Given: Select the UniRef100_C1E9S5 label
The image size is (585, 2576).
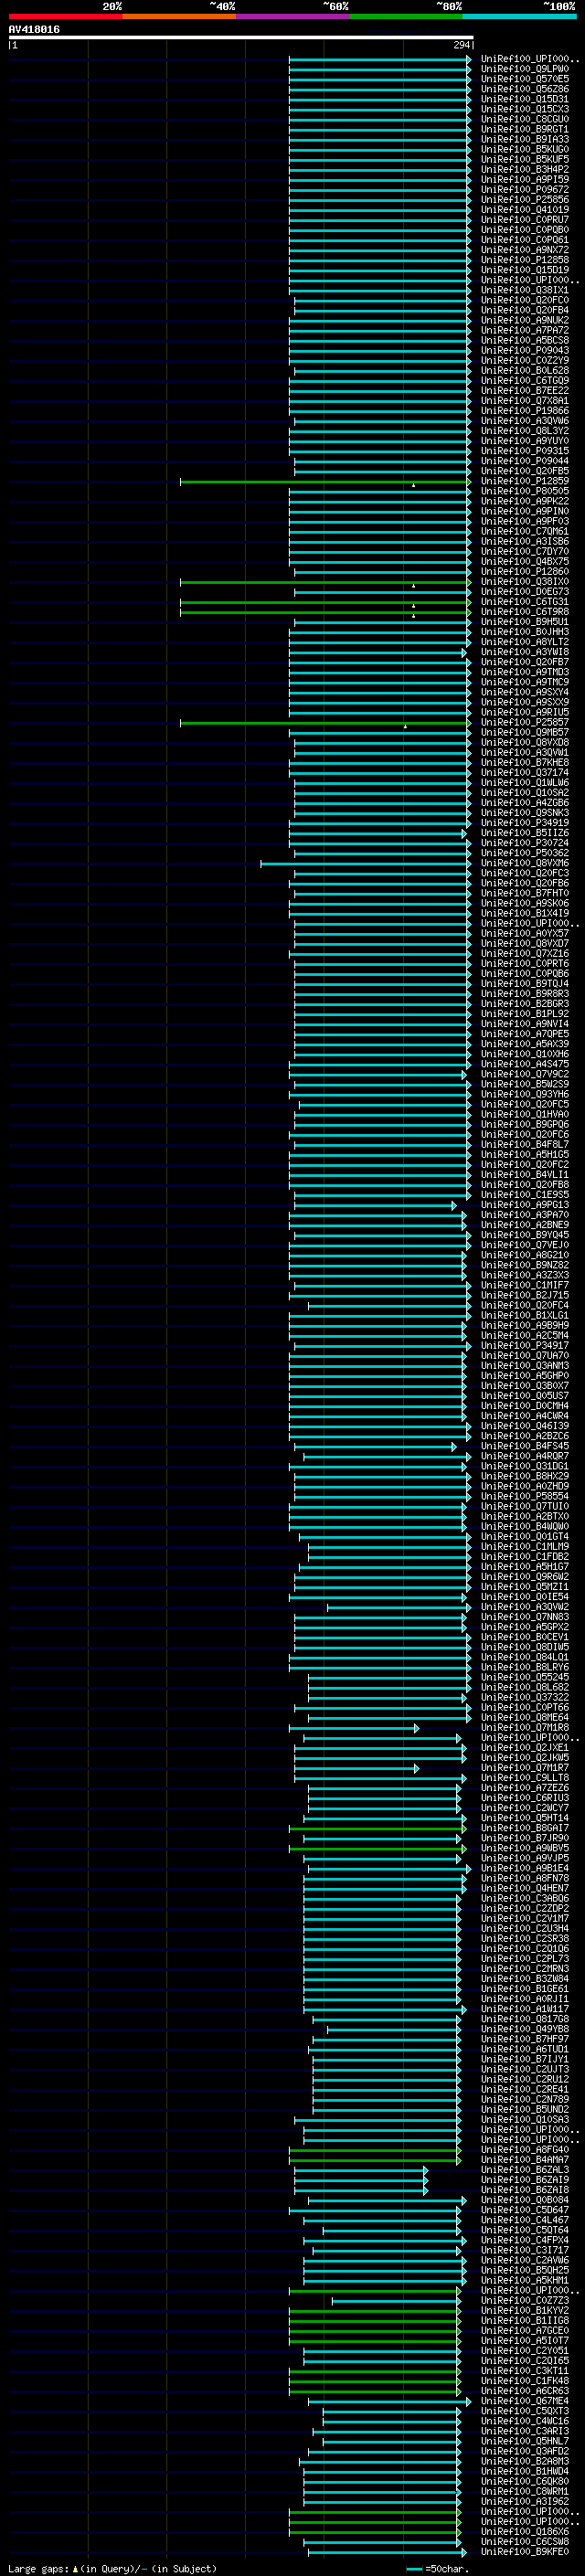Looking at the screenshot, I should (525, 1194).
